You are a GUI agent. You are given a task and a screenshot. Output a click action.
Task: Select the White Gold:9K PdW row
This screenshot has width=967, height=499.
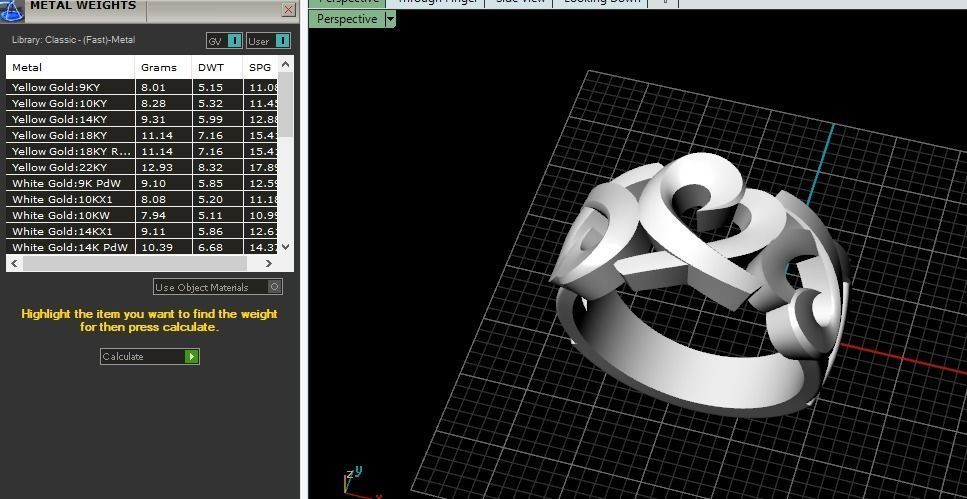[x=142, y=183]
